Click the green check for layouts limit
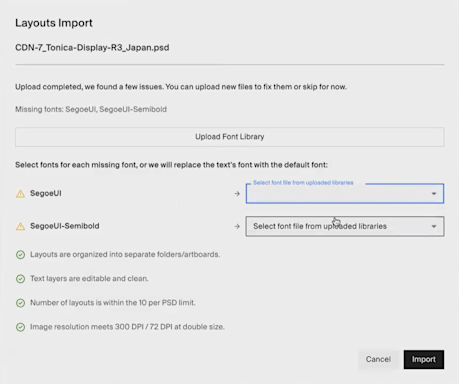The height and width of the screenshot is (384, 459). pyautogui.click(x=20, y=303)
